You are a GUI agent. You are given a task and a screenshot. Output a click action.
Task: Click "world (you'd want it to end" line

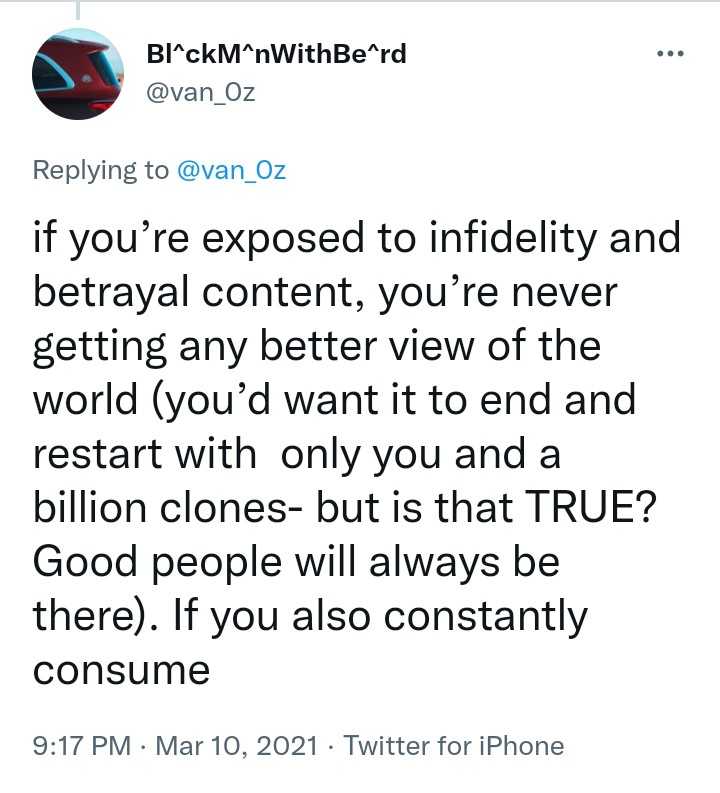click(334, 400)
